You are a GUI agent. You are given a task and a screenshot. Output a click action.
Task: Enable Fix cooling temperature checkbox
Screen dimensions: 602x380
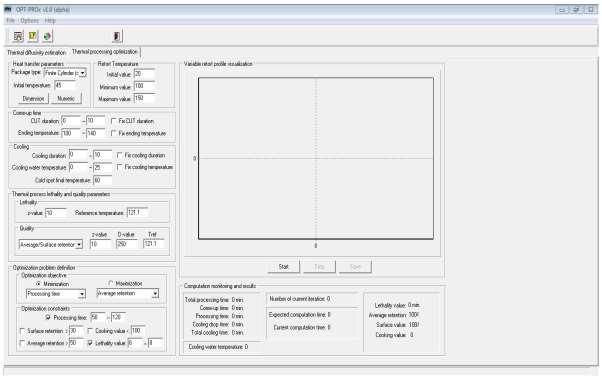click(x=119, y=167)
